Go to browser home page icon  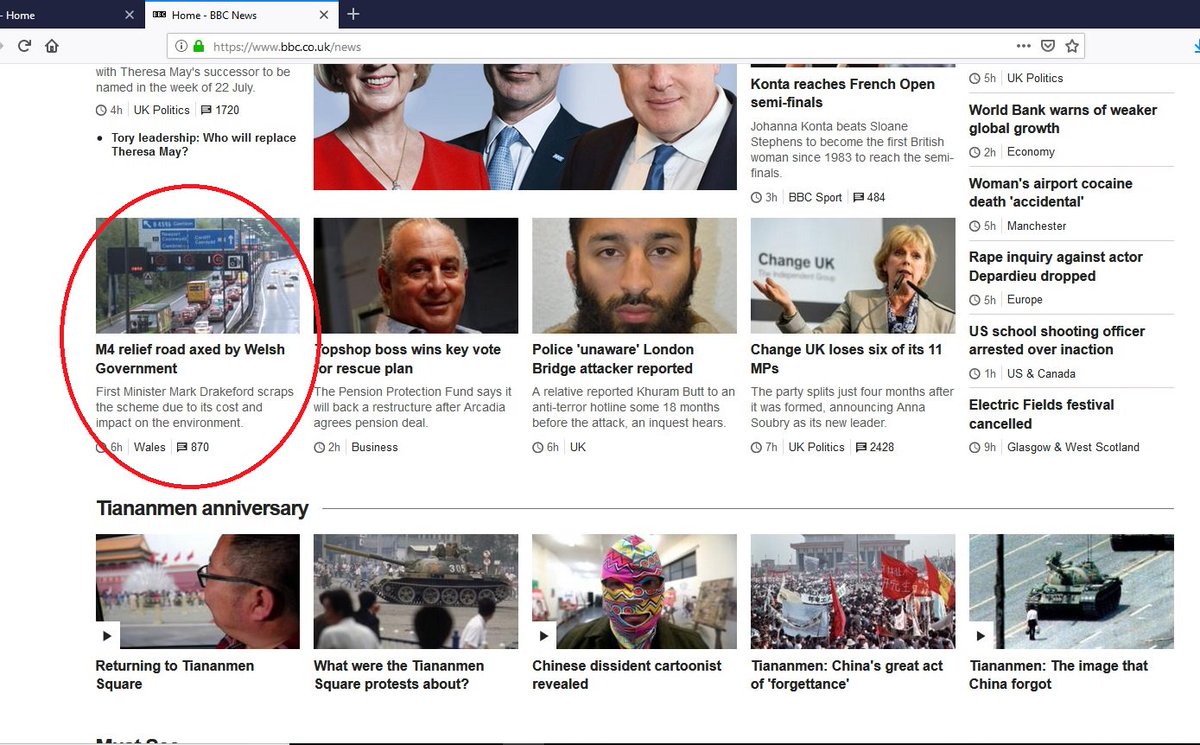(x=52, y=46)
